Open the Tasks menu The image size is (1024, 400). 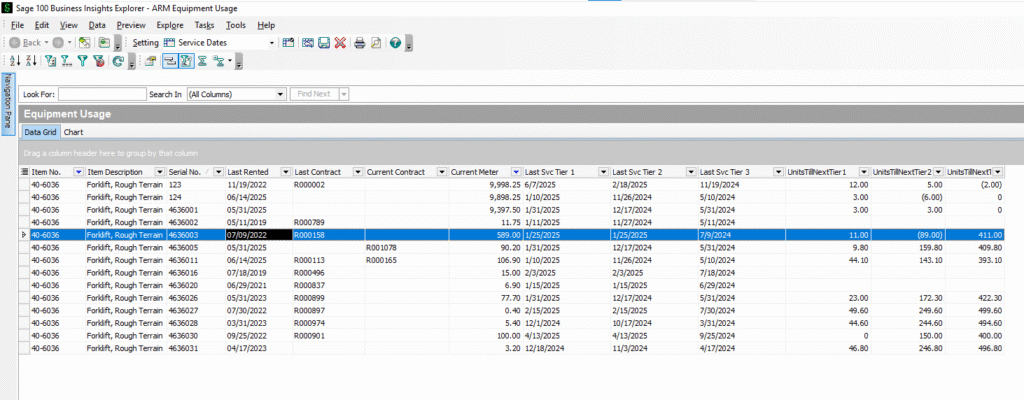click(204, 25)
